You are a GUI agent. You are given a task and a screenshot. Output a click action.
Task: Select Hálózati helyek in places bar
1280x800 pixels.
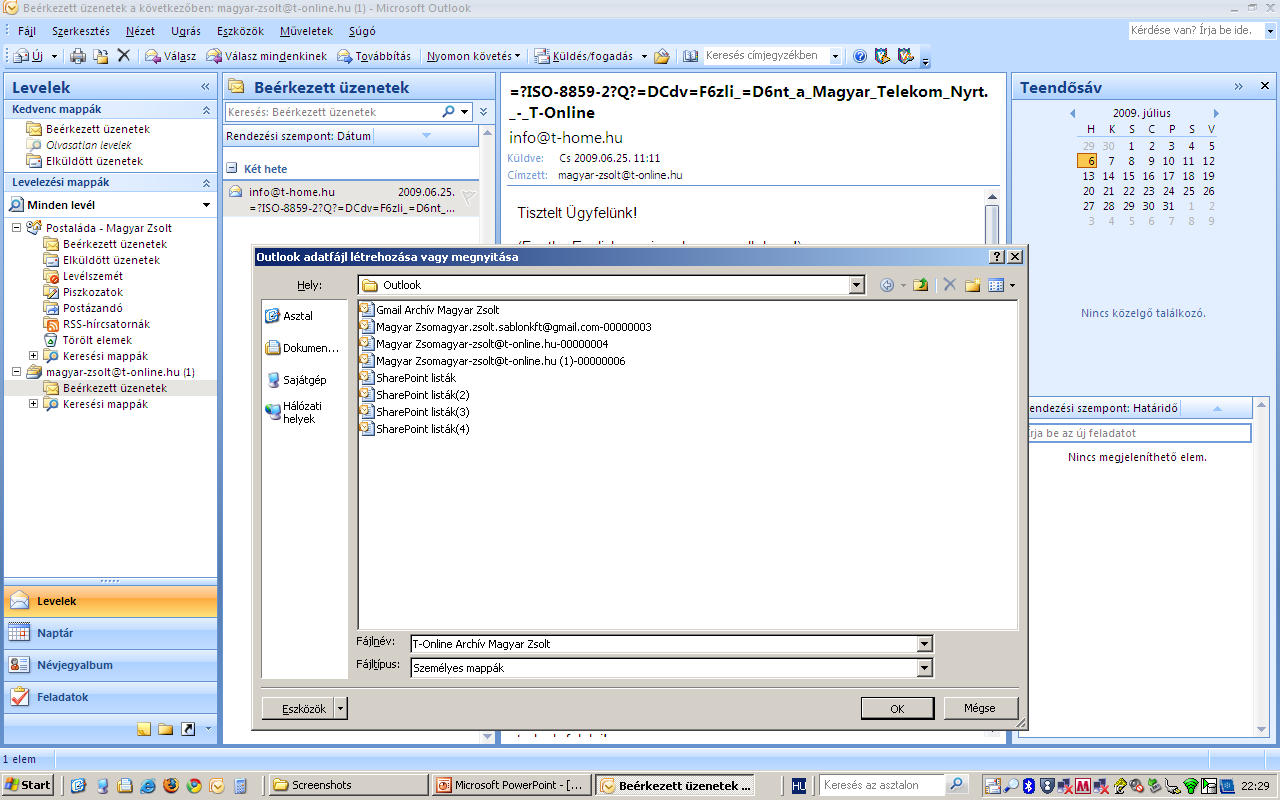point(295,412)
